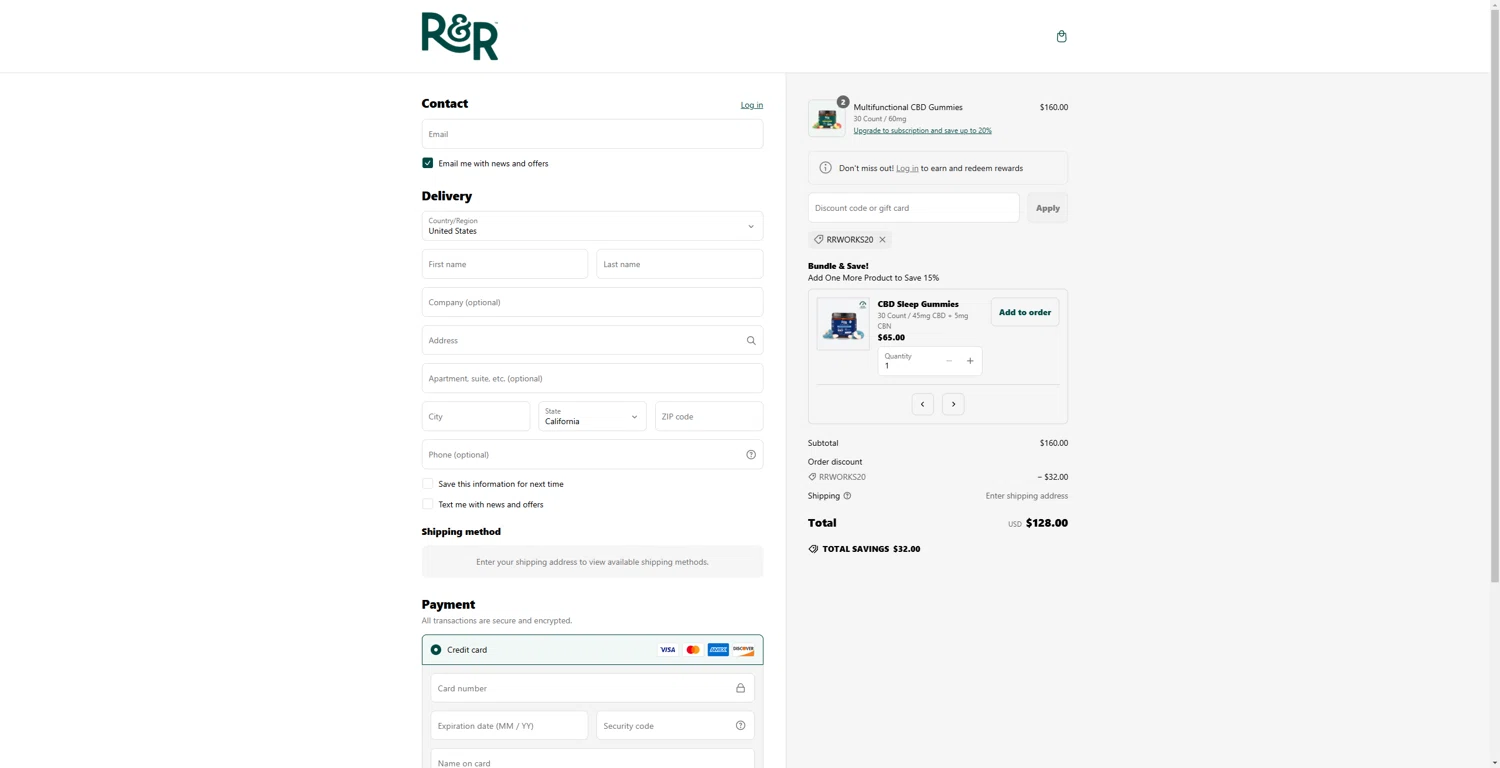Click the Card number field
The image size is (1500, 768).
coord(592,688)
